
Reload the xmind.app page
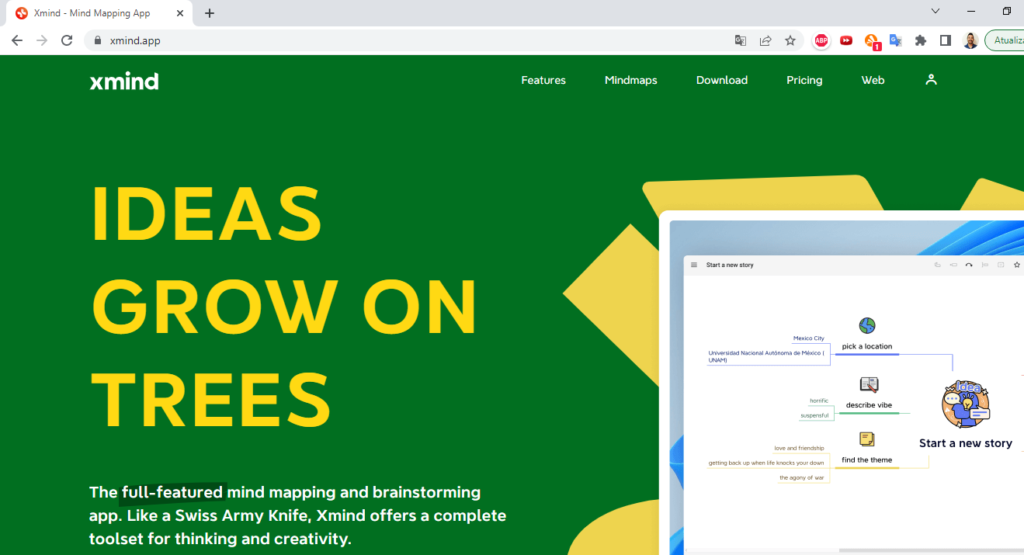67,40
